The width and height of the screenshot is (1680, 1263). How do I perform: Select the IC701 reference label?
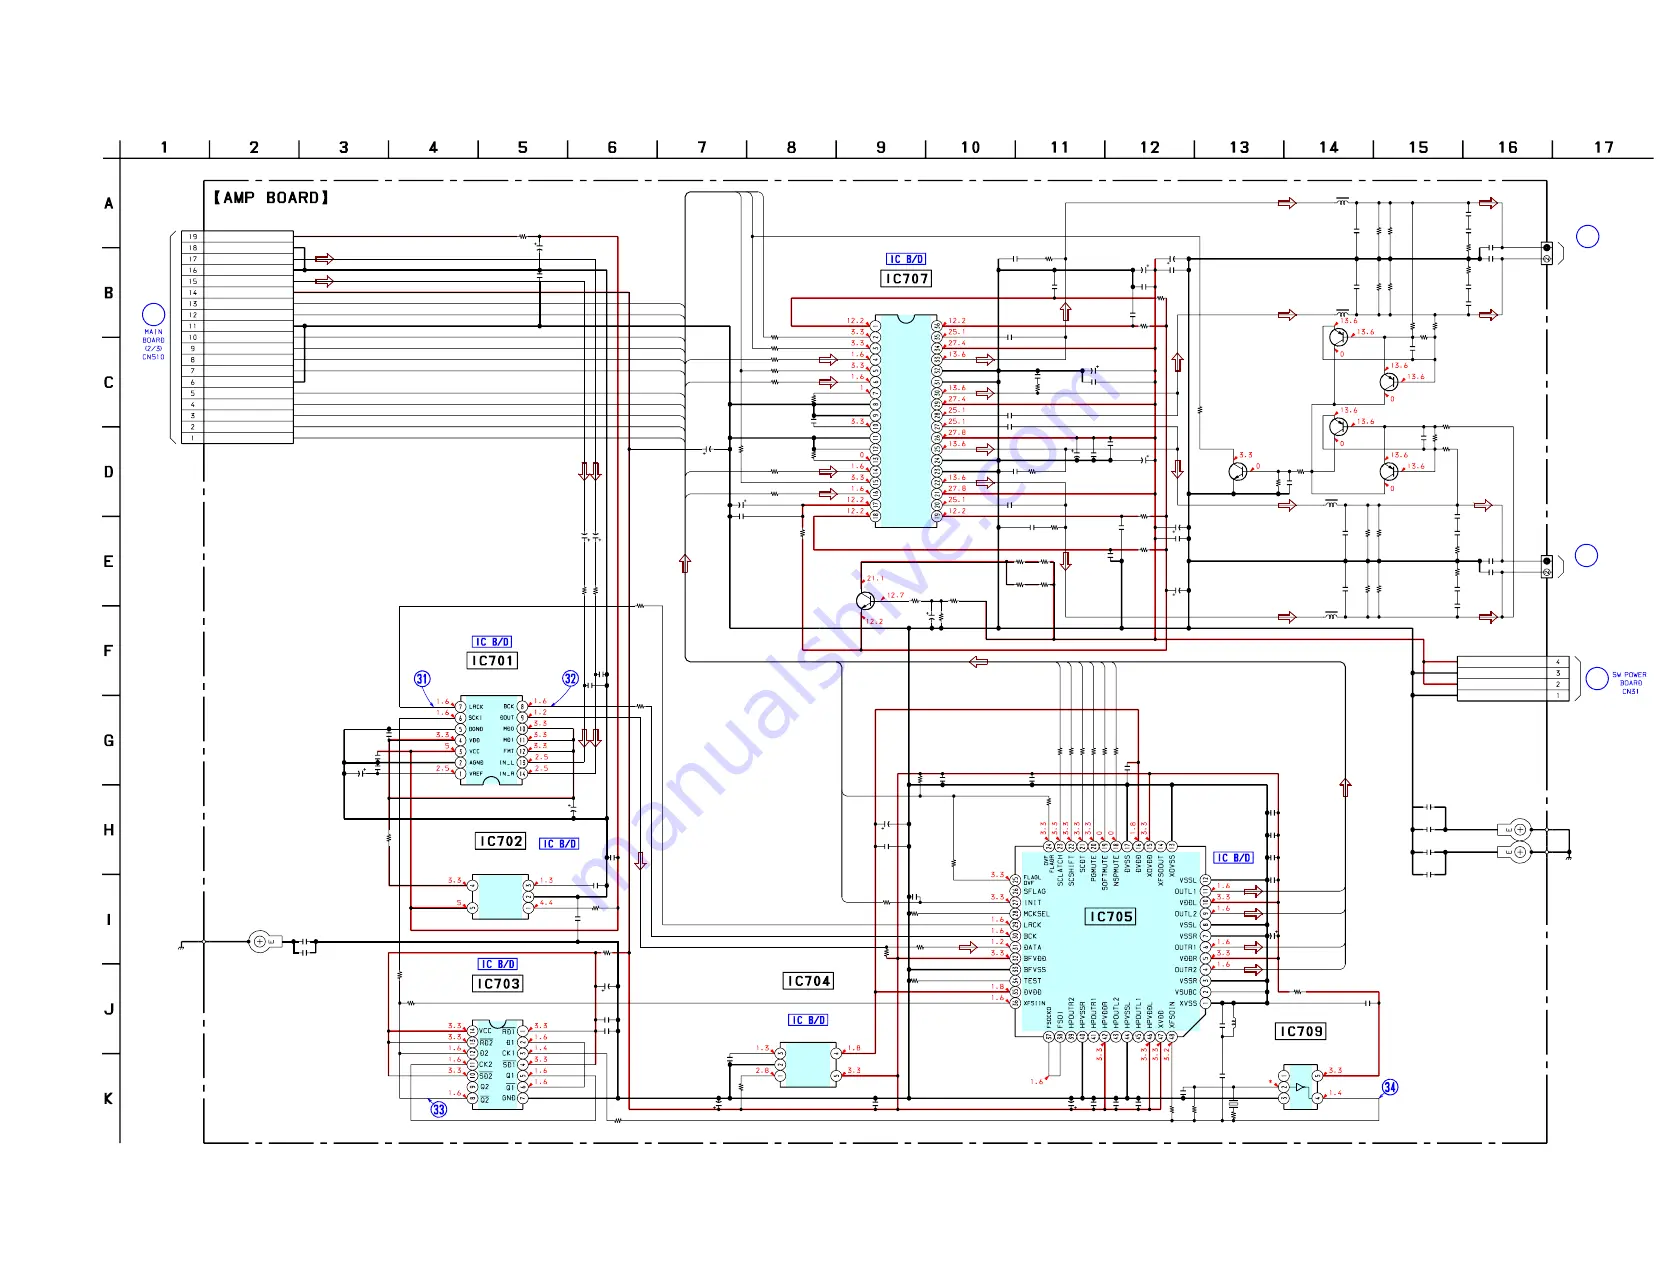tap(492, 661)
